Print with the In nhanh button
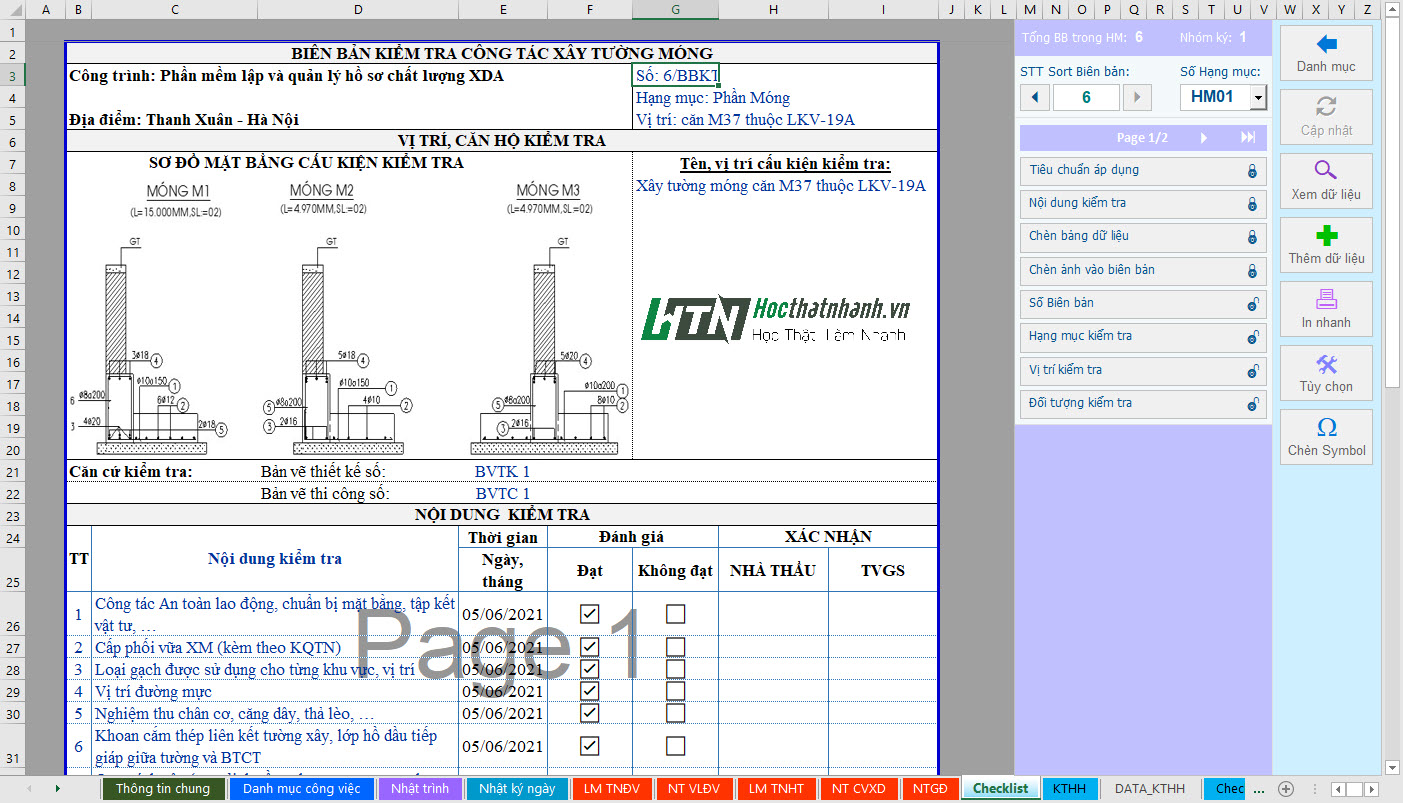The height and width of the screenshot is (803, 1403). coord(1326,309)
